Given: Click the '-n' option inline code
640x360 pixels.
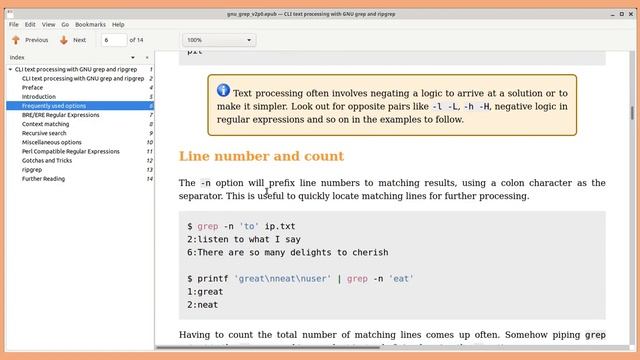Looking at the screenshot, I should (206, 183).
